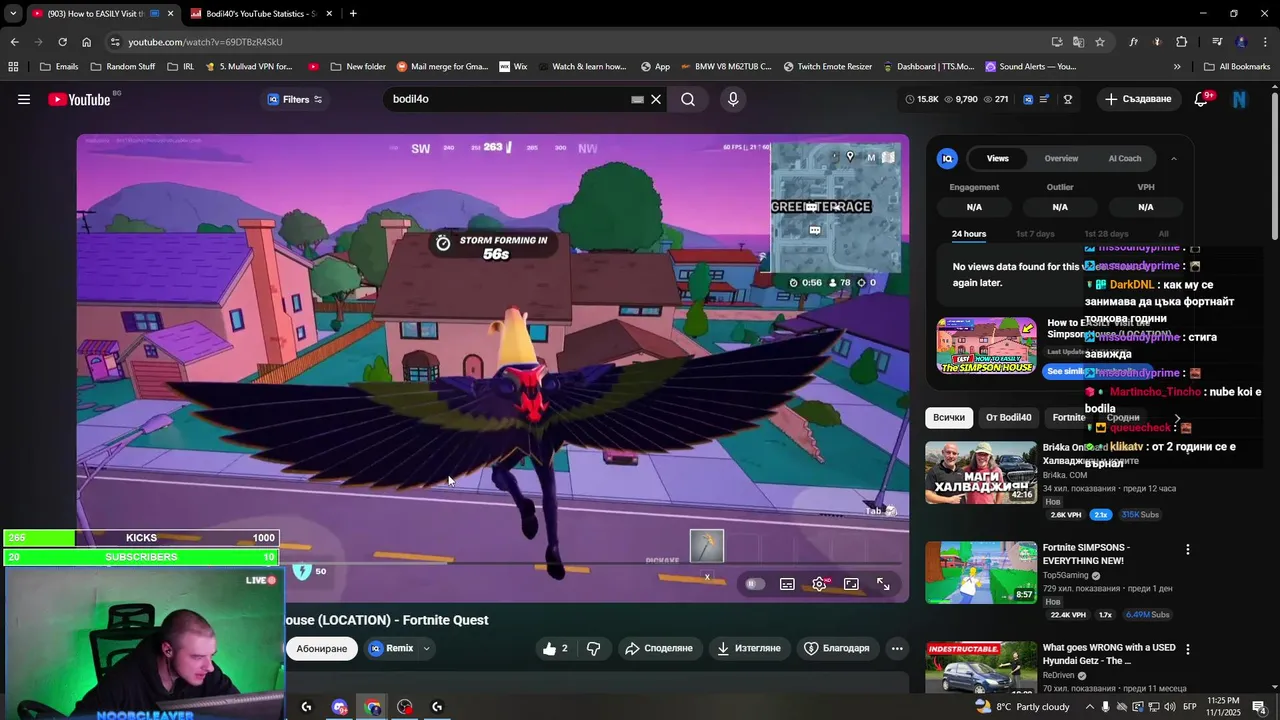Screen dimensions: 1280x720
Task: Open vidIQ Filters toggle in search bar
Action: [295, 99]
